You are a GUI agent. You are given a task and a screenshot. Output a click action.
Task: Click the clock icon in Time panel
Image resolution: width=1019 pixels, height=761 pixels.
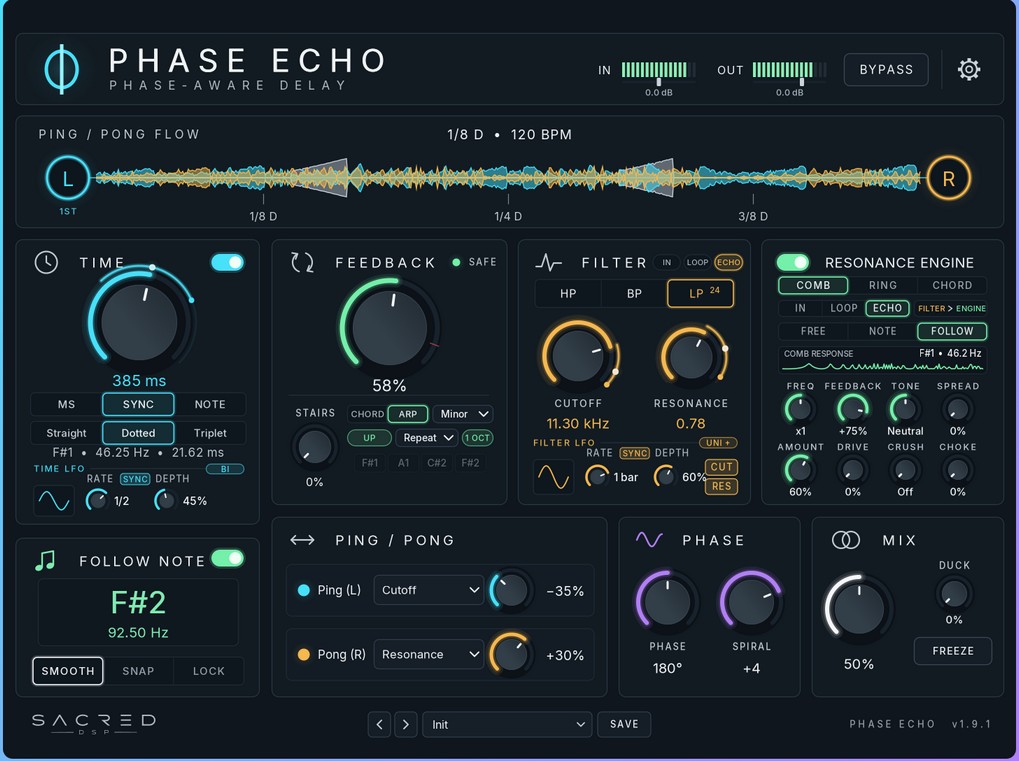click(x=46, y=263)
